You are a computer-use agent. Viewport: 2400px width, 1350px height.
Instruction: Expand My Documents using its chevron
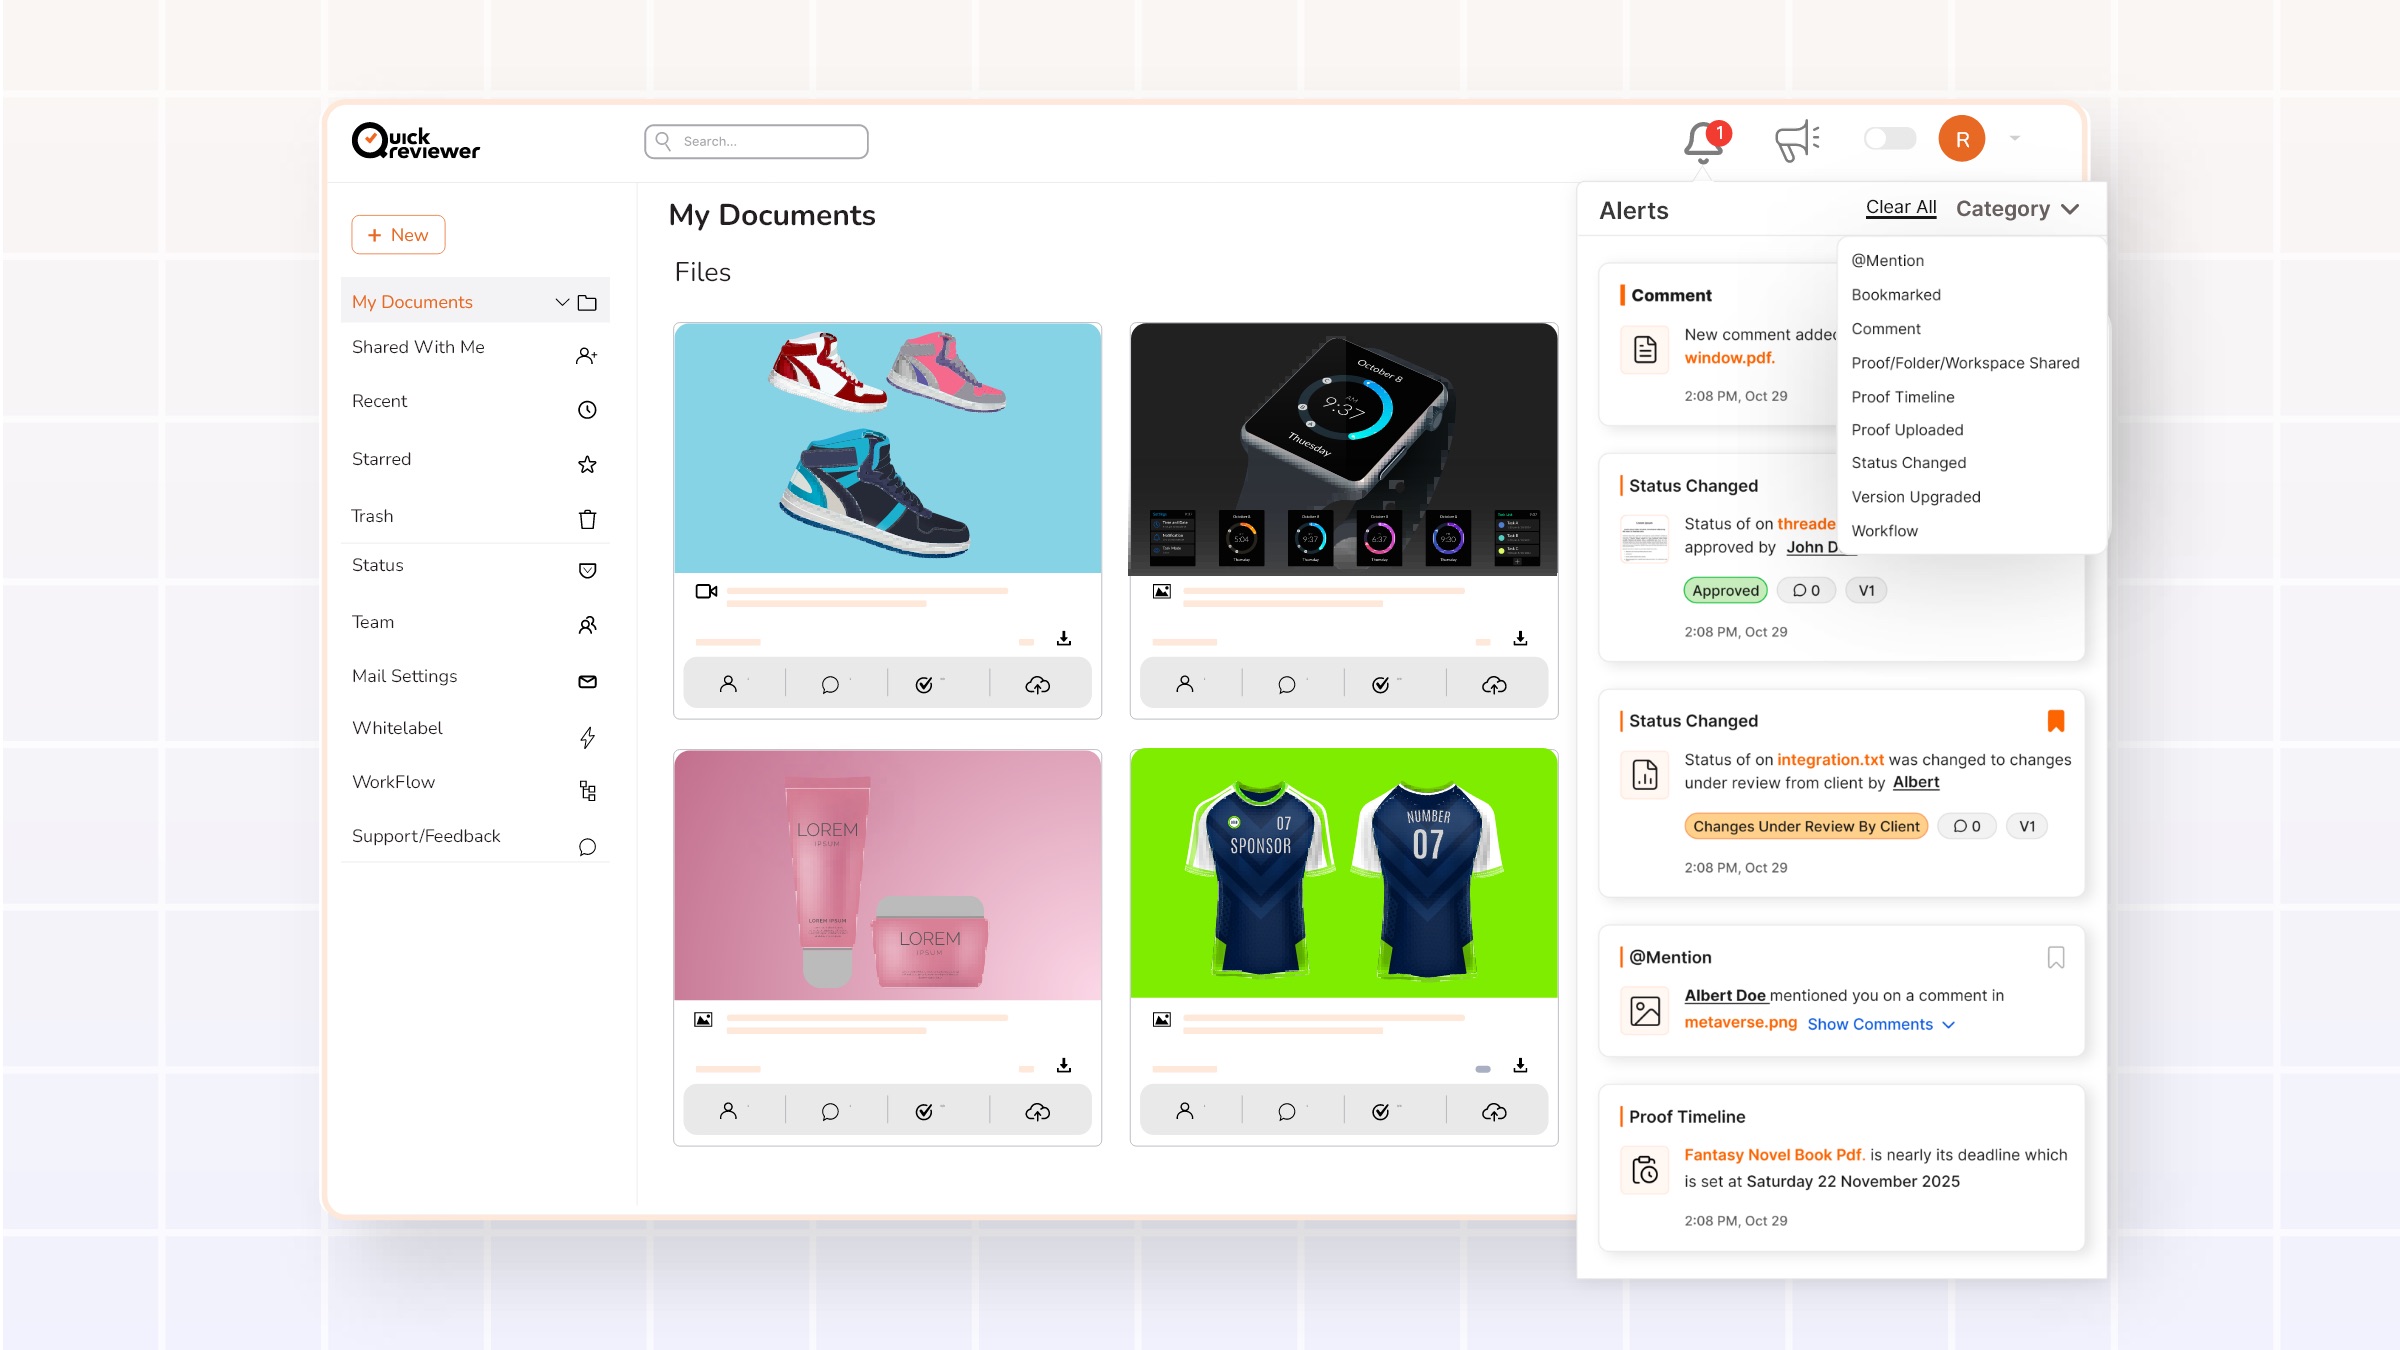(561, 301)
